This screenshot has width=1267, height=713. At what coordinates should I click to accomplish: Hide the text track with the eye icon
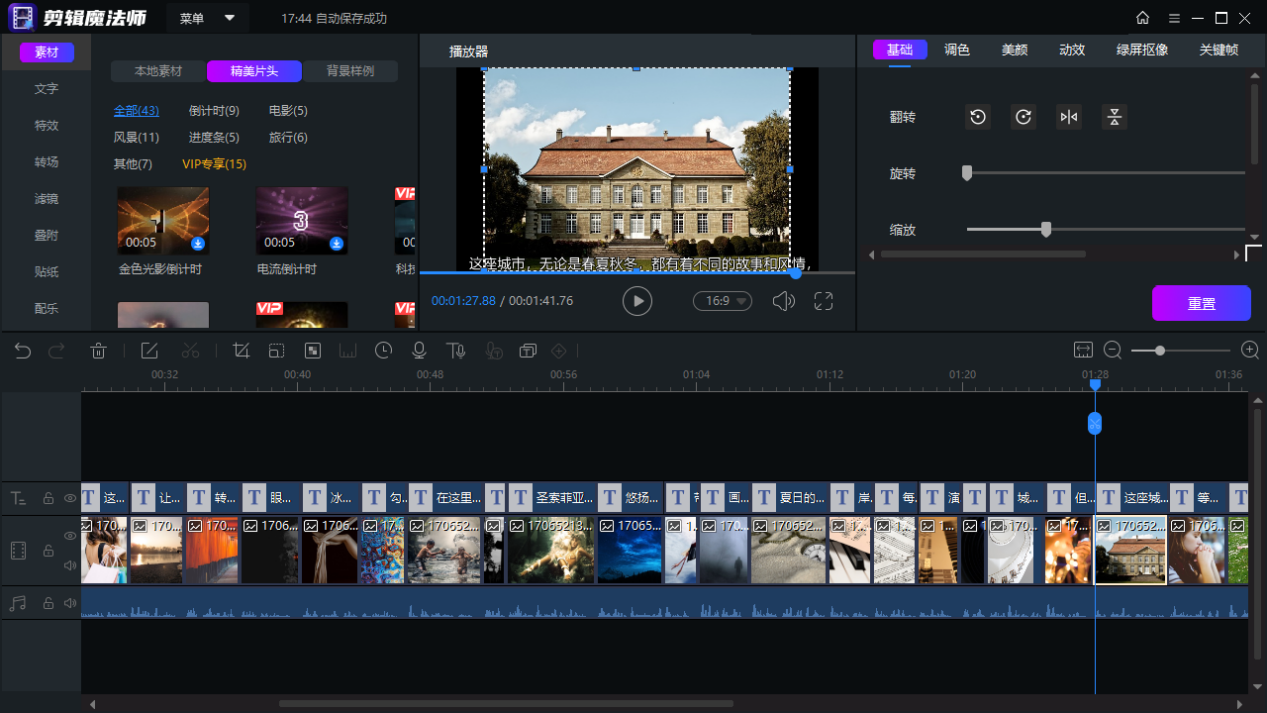(x=70, y=498)
